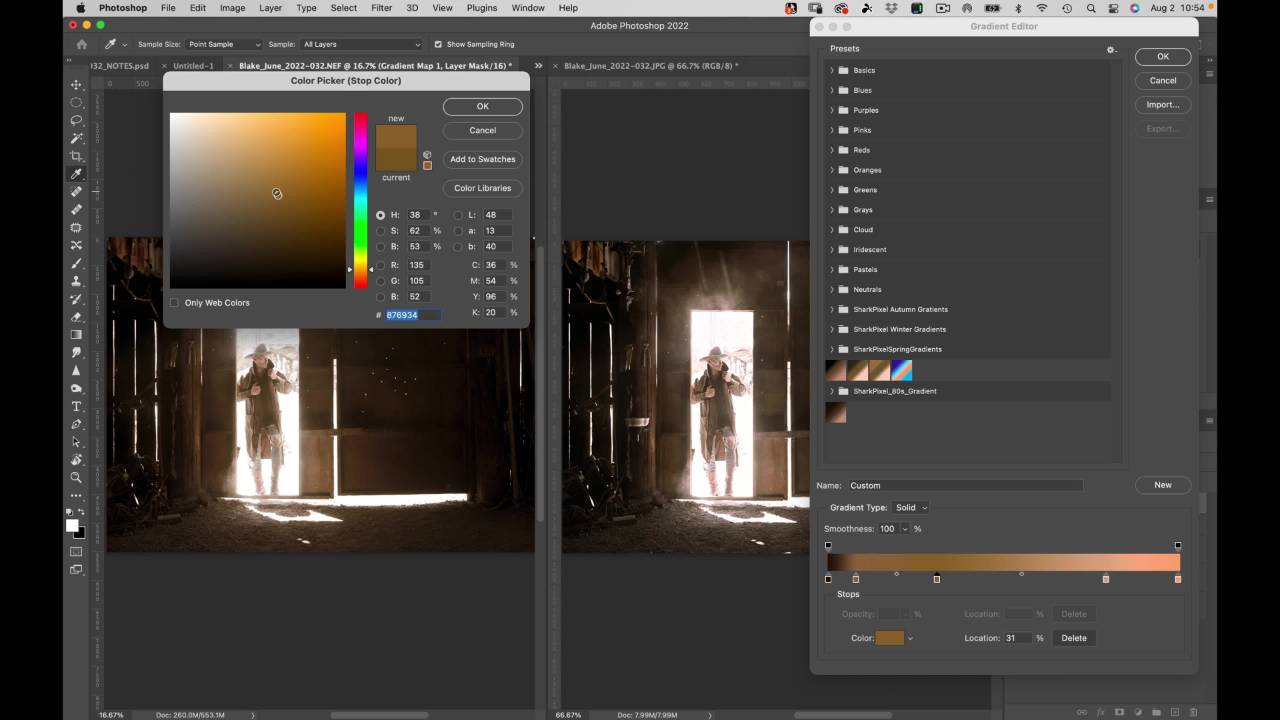Open the Gradient Type dropdown
Viewport: 1280px width, 720px height.
pyautogui.click(x=910, y=508)
